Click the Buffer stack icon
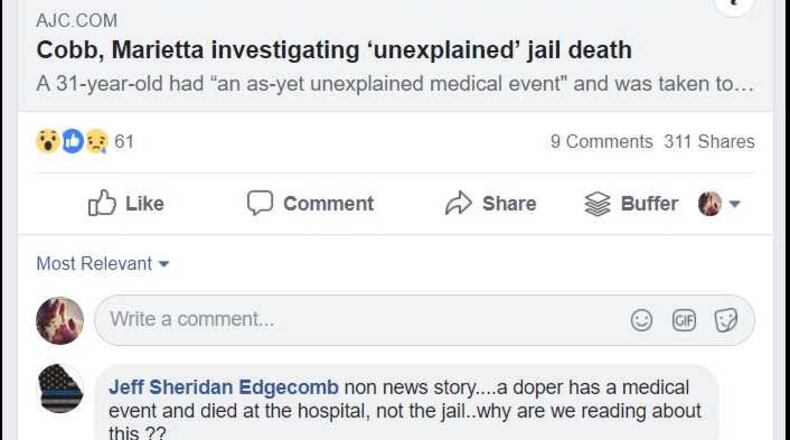 click(596, 204)
